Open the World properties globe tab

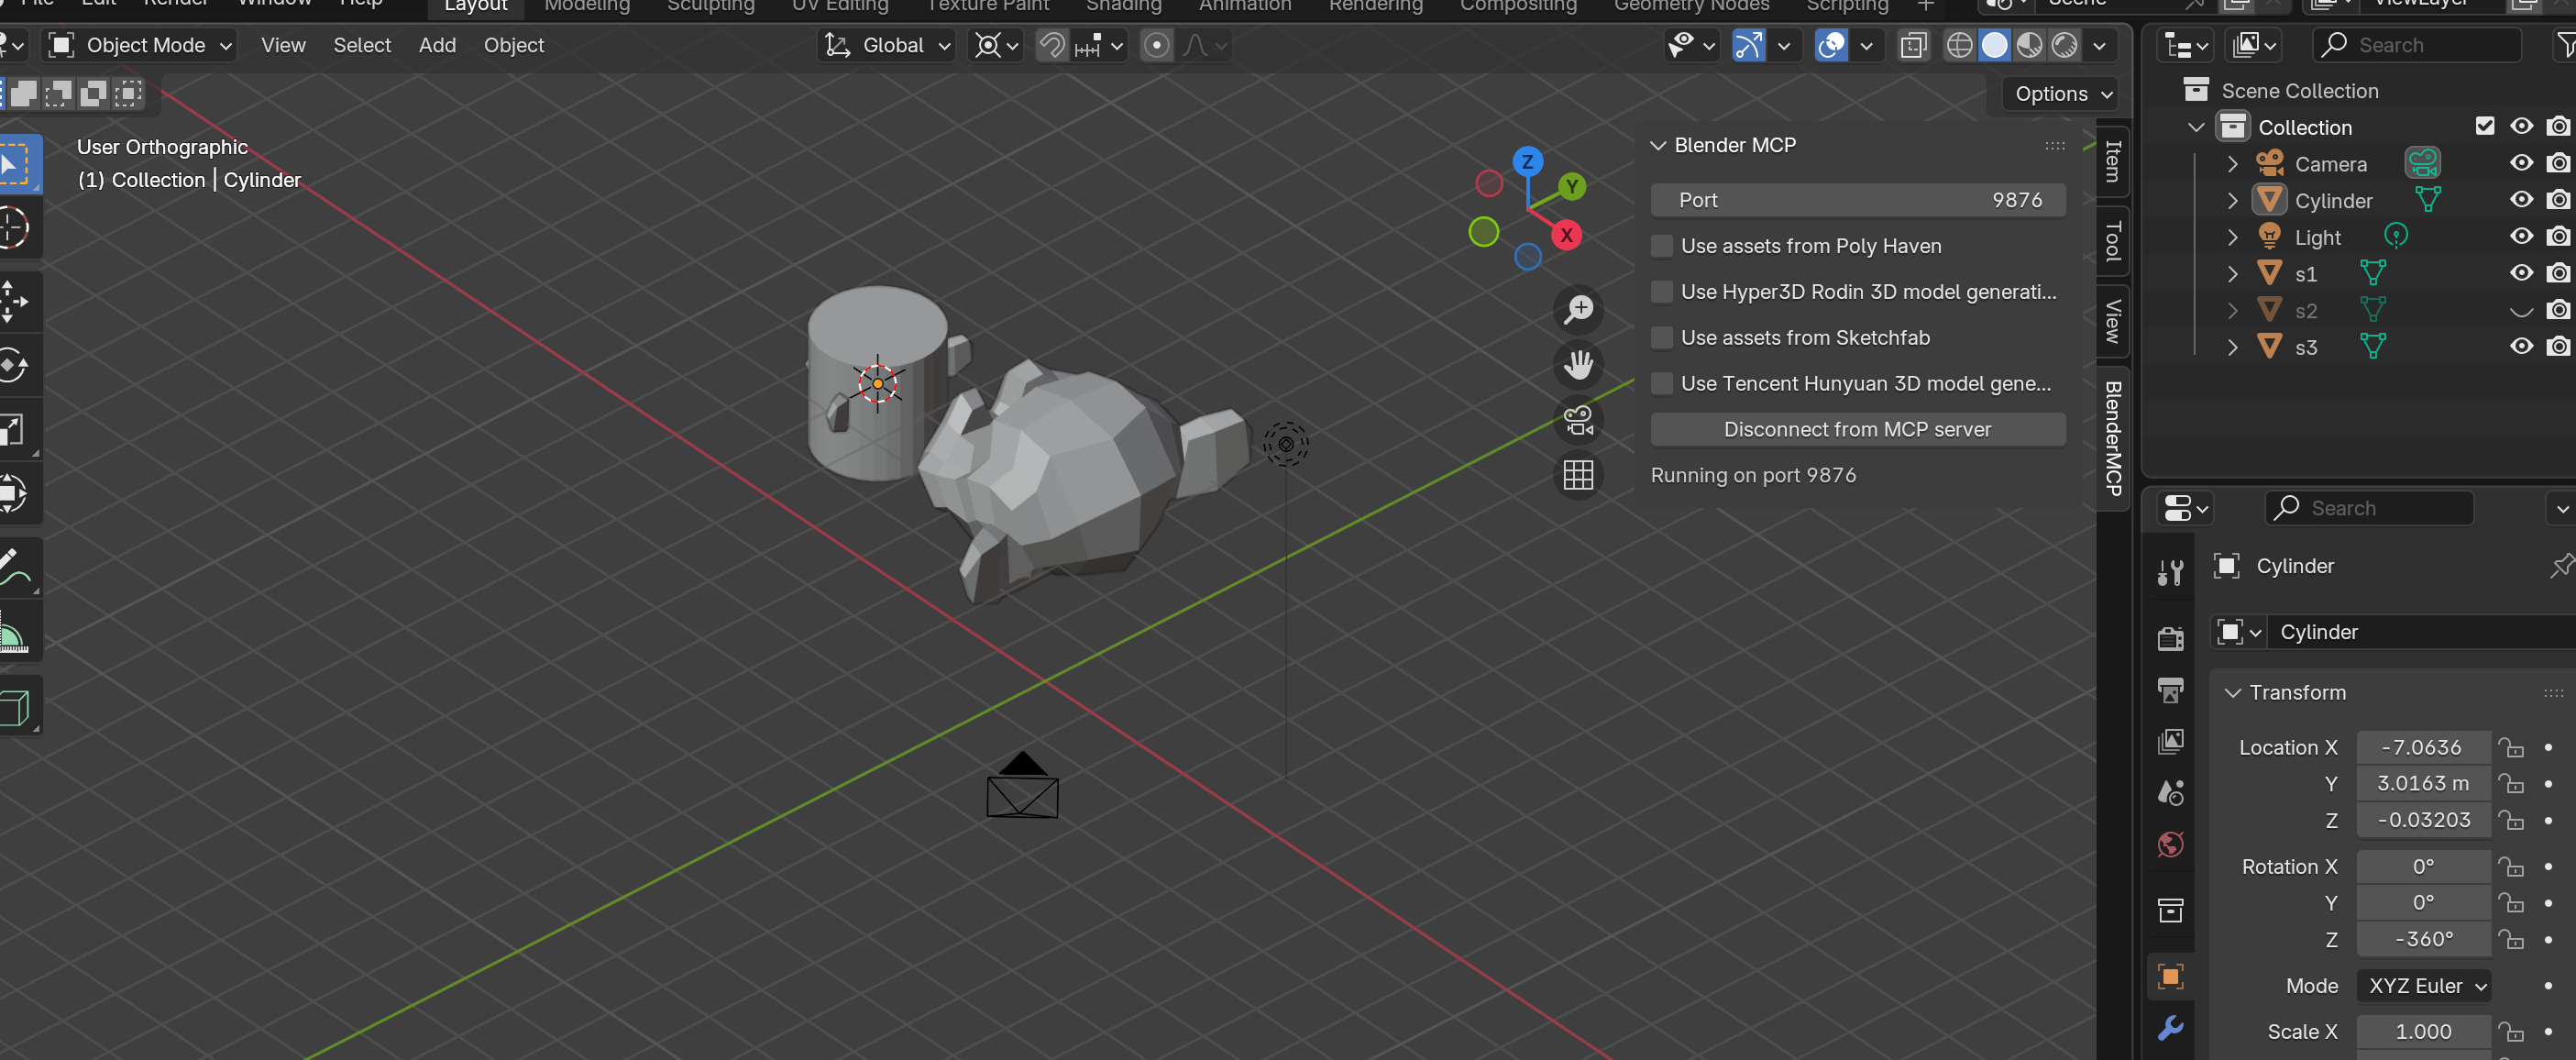[2170, 845]
